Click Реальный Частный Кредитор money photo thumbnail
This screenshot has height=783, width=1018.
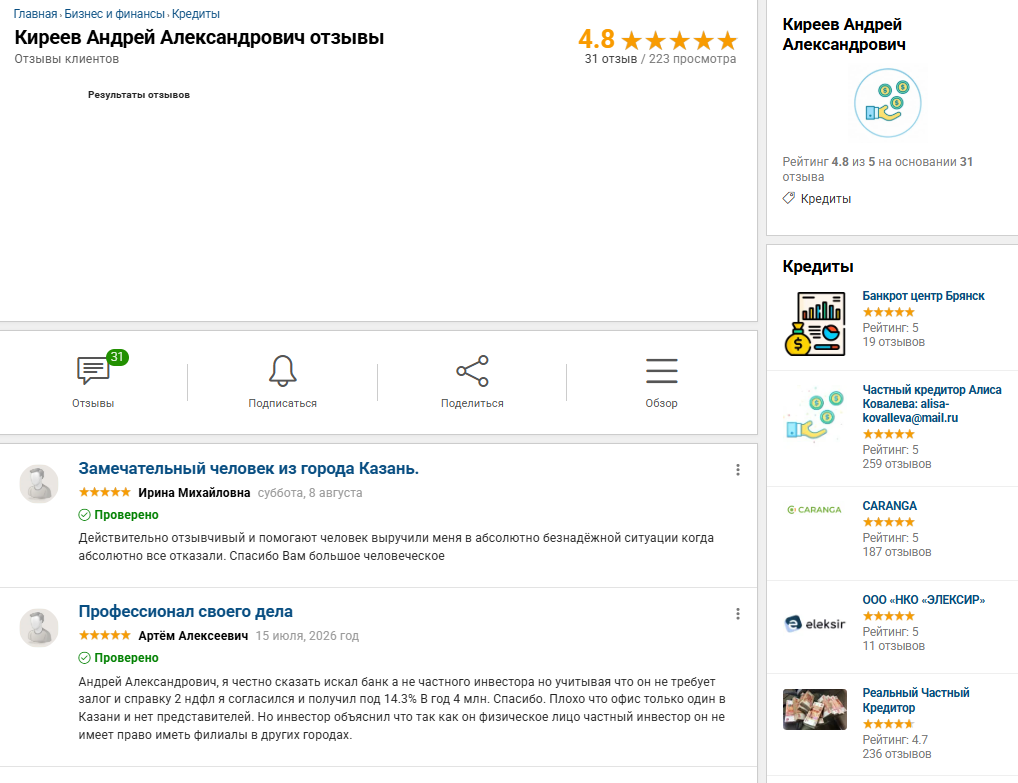(815, 710)
